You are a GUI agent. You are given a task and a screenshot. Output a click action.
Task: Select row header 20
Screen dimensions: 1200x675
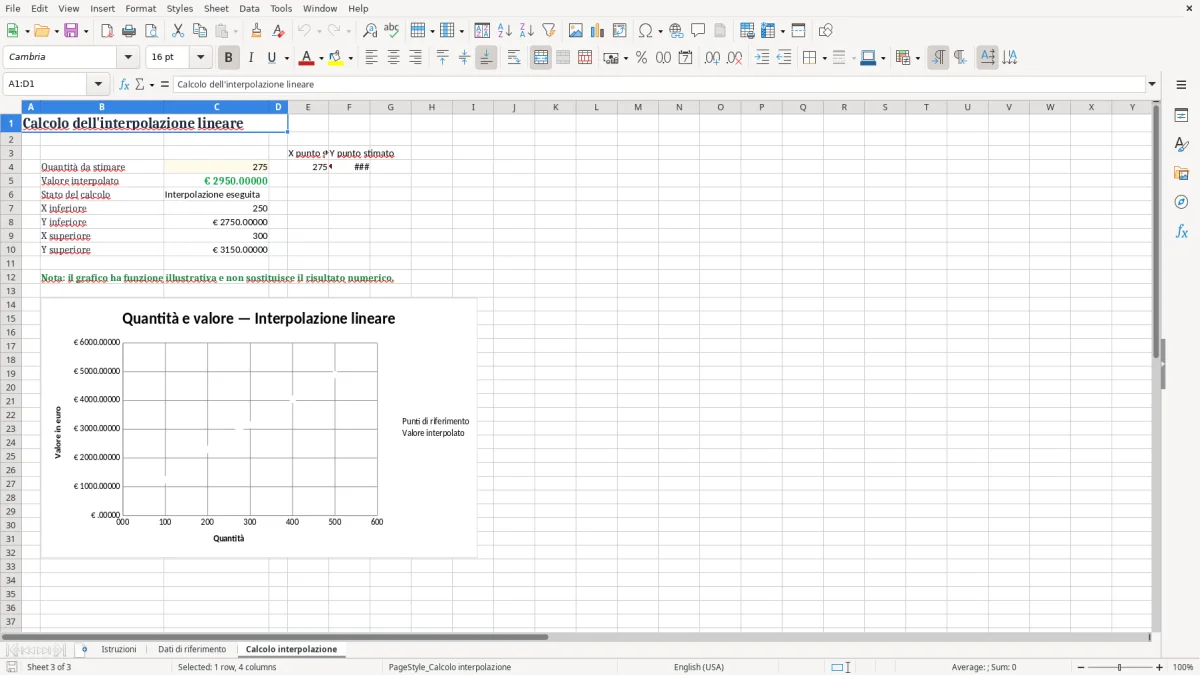click(11, 387)
